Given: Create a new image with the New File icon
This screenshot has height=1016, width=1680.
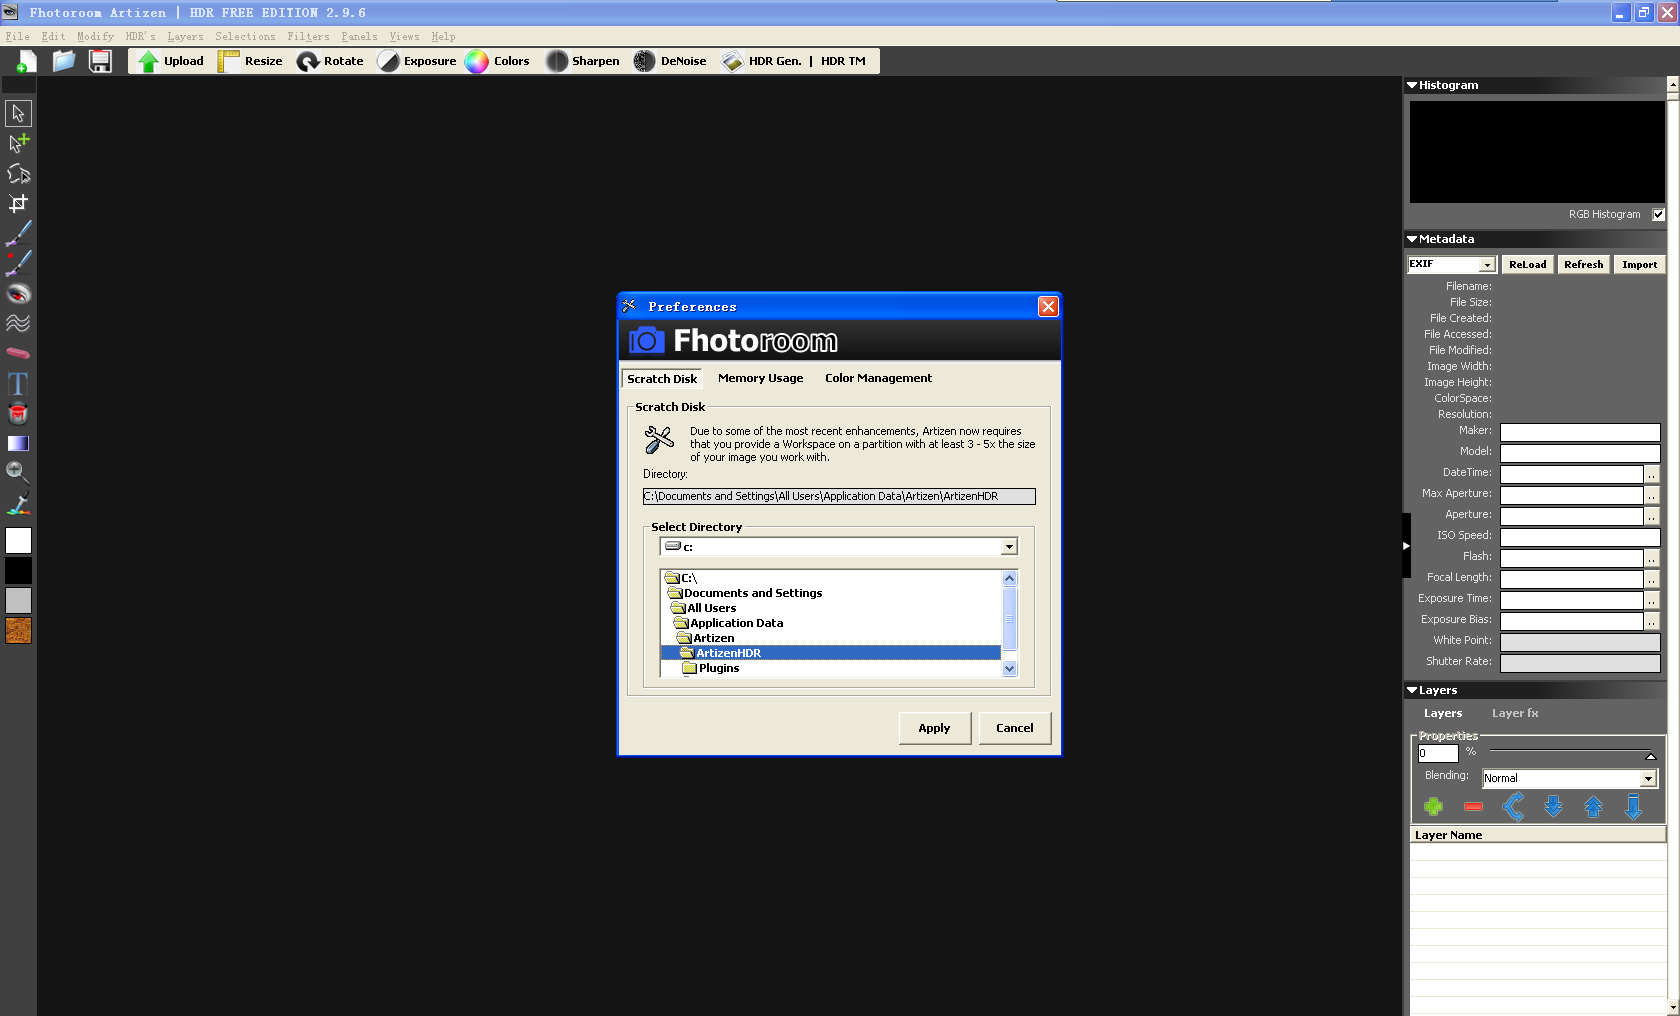Looking at the screenshot, I should tap(26, 62).
